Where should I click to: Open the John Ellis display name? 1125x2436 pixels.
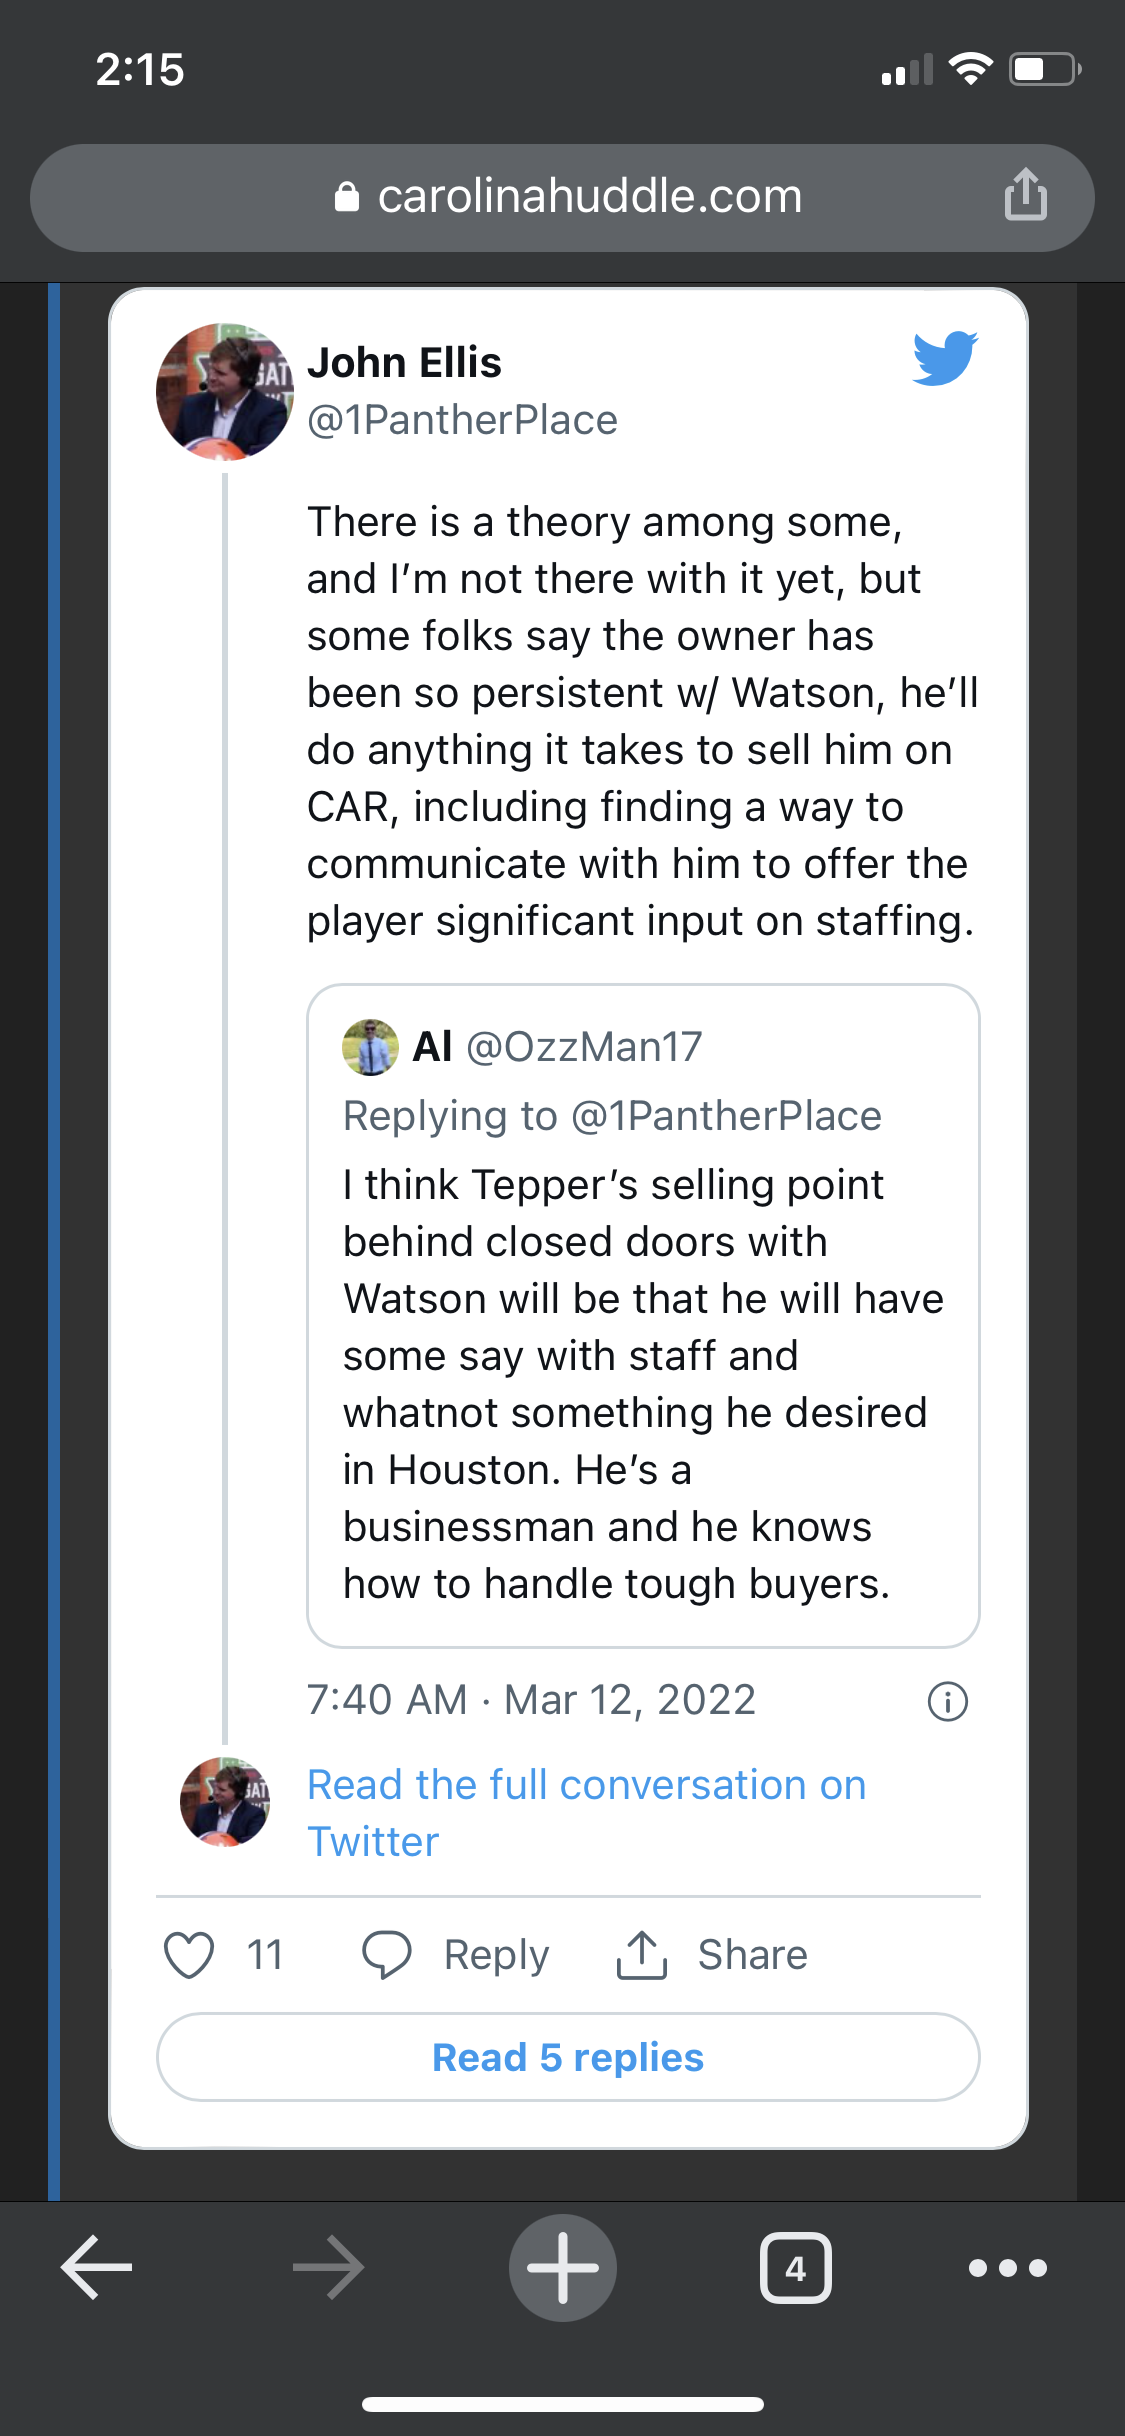pos(404,362)
